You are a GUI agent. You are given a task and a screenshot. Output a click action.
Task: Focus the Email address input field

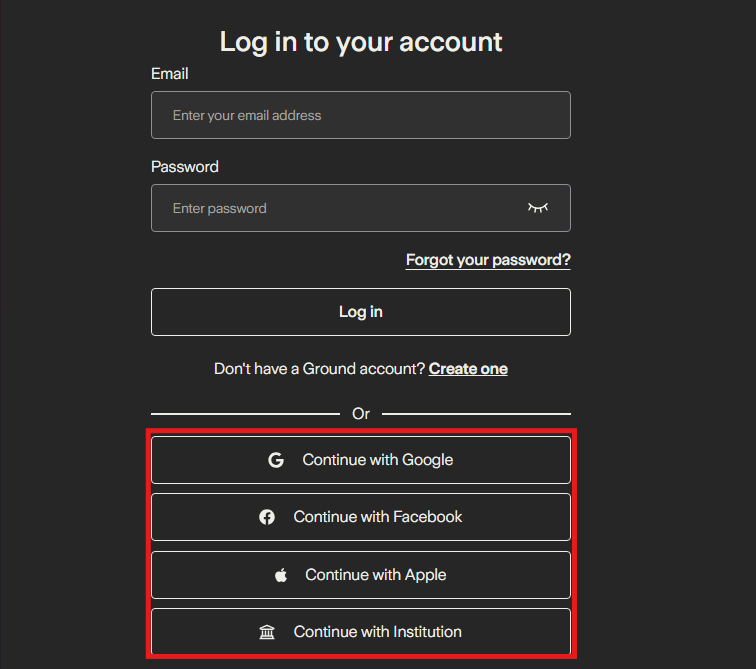pyautogui.click(x=360, y=115)
